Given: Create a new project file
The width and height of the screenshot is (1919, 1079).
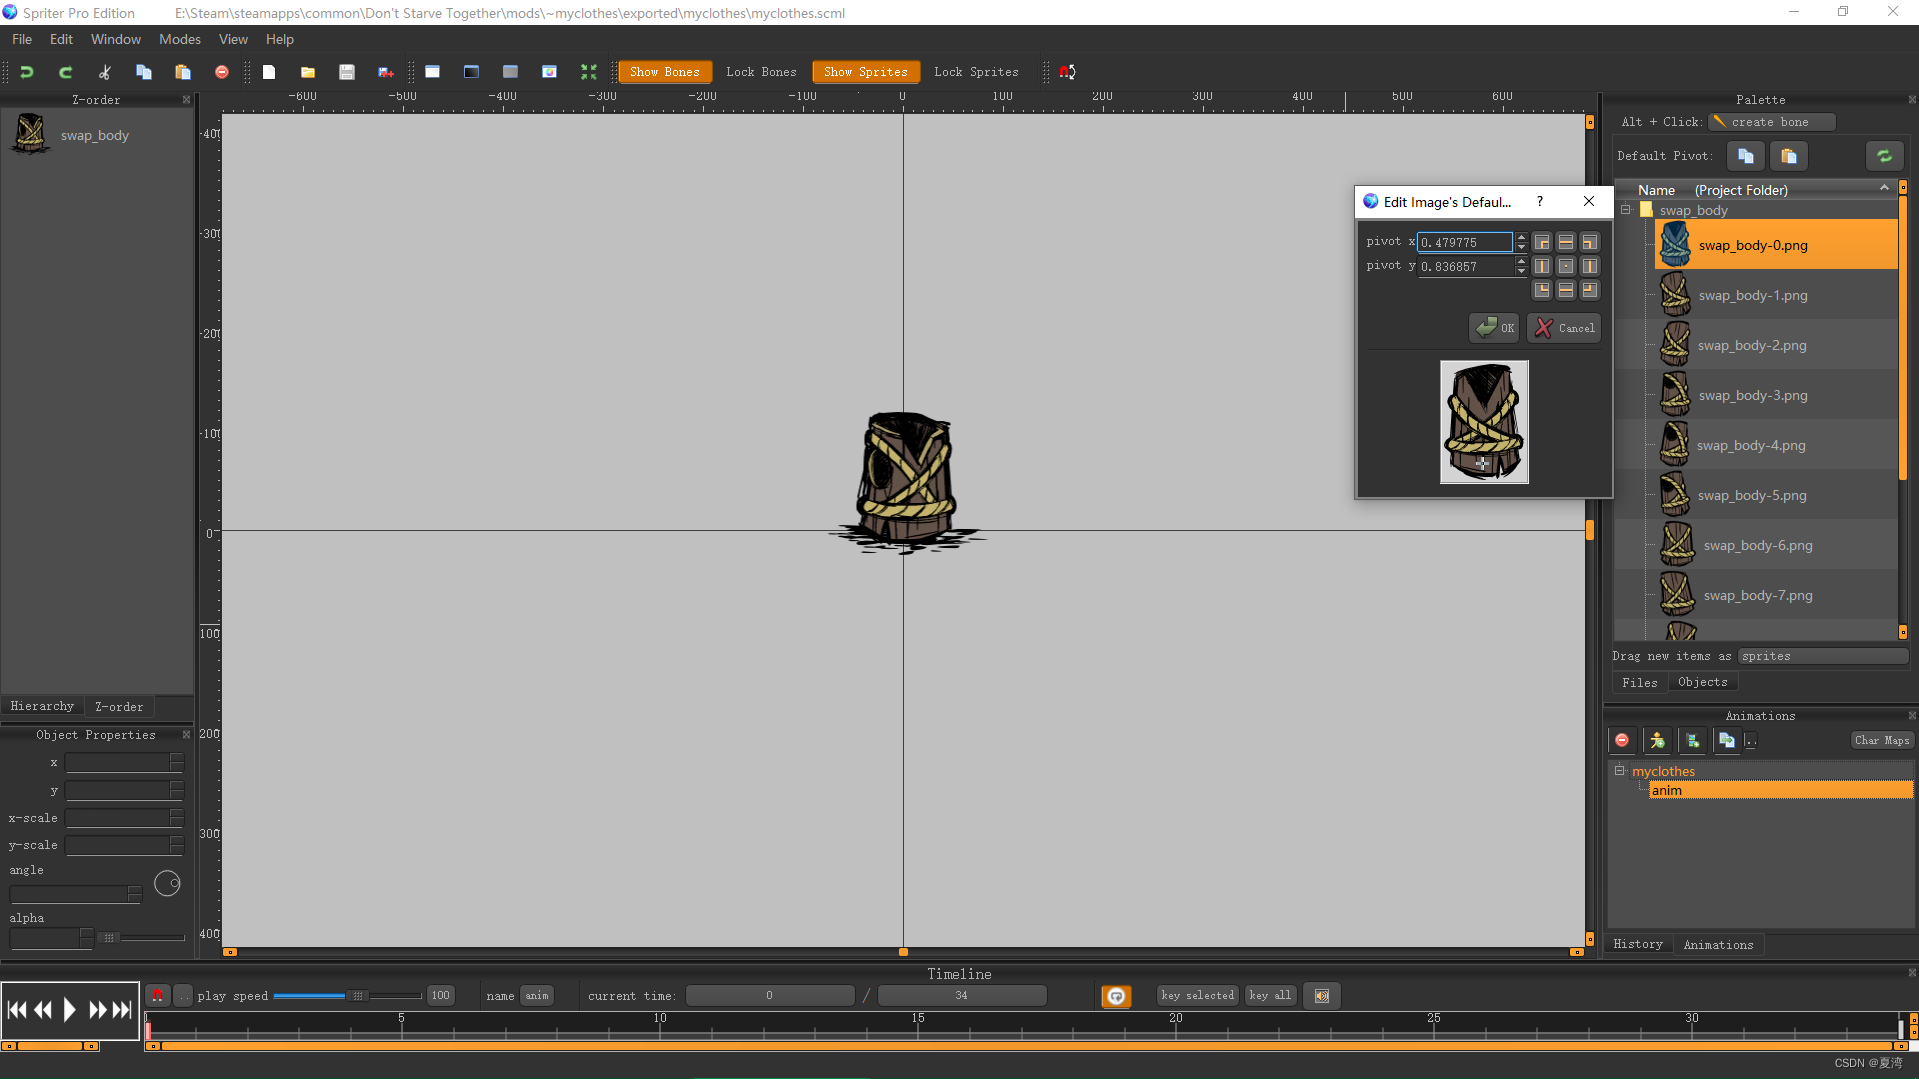Looking at the screenshot, I should pyautogui.click(x=269, y=72).
